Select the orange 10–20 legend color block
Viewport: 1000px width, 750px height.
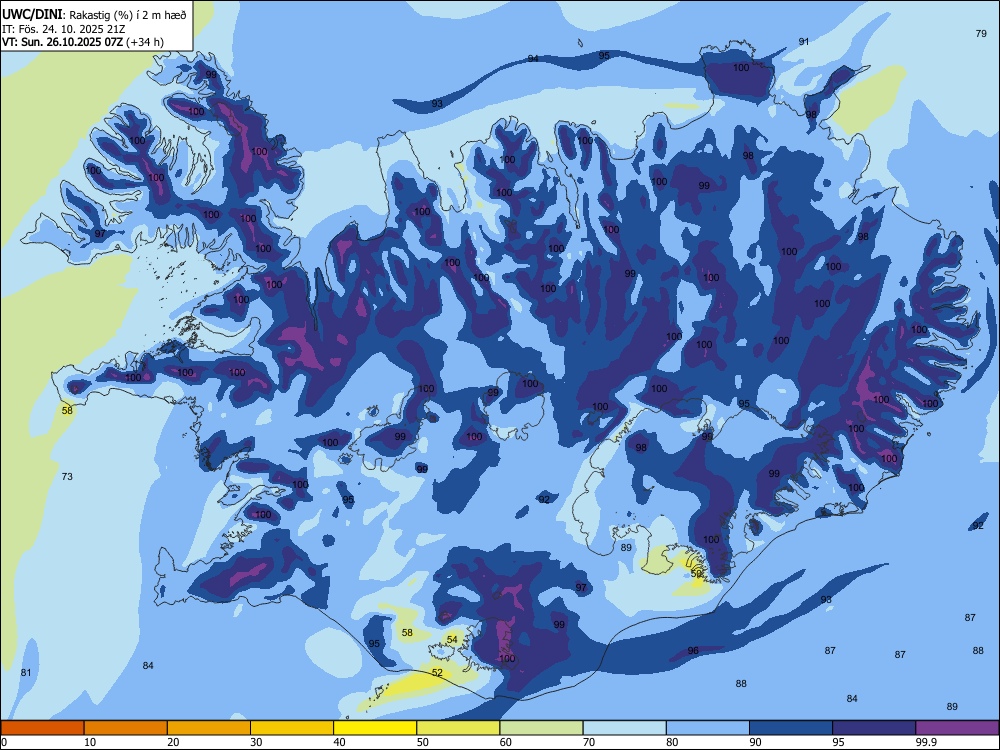click(x=126, y=728)
